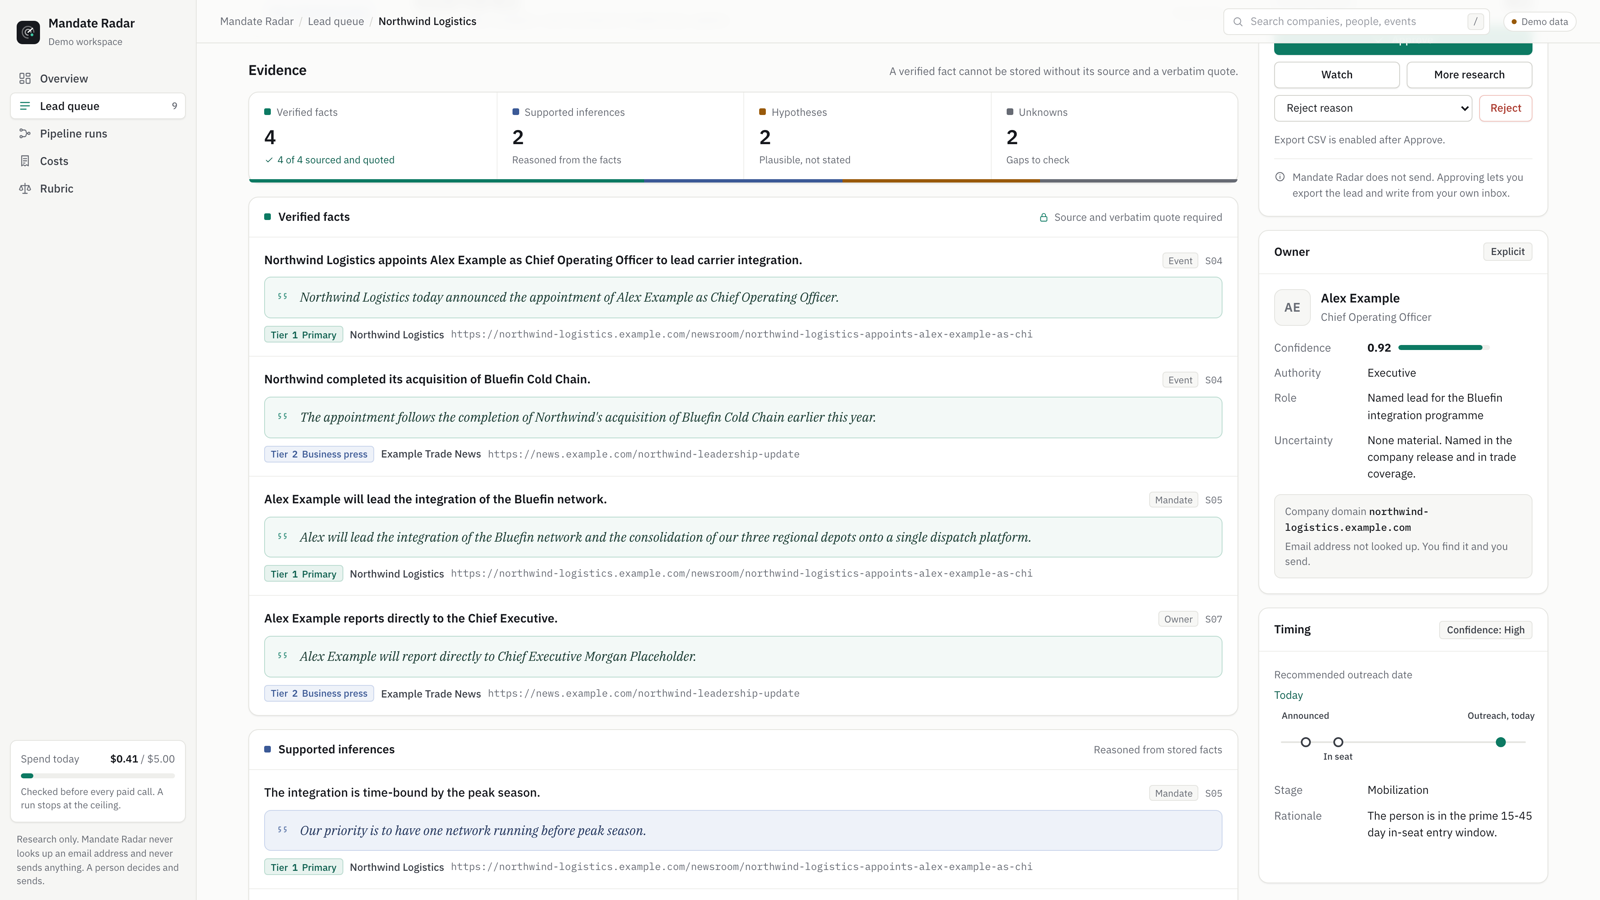
Task: Select the Hypotheses summary card
Action: click(867, 136)
